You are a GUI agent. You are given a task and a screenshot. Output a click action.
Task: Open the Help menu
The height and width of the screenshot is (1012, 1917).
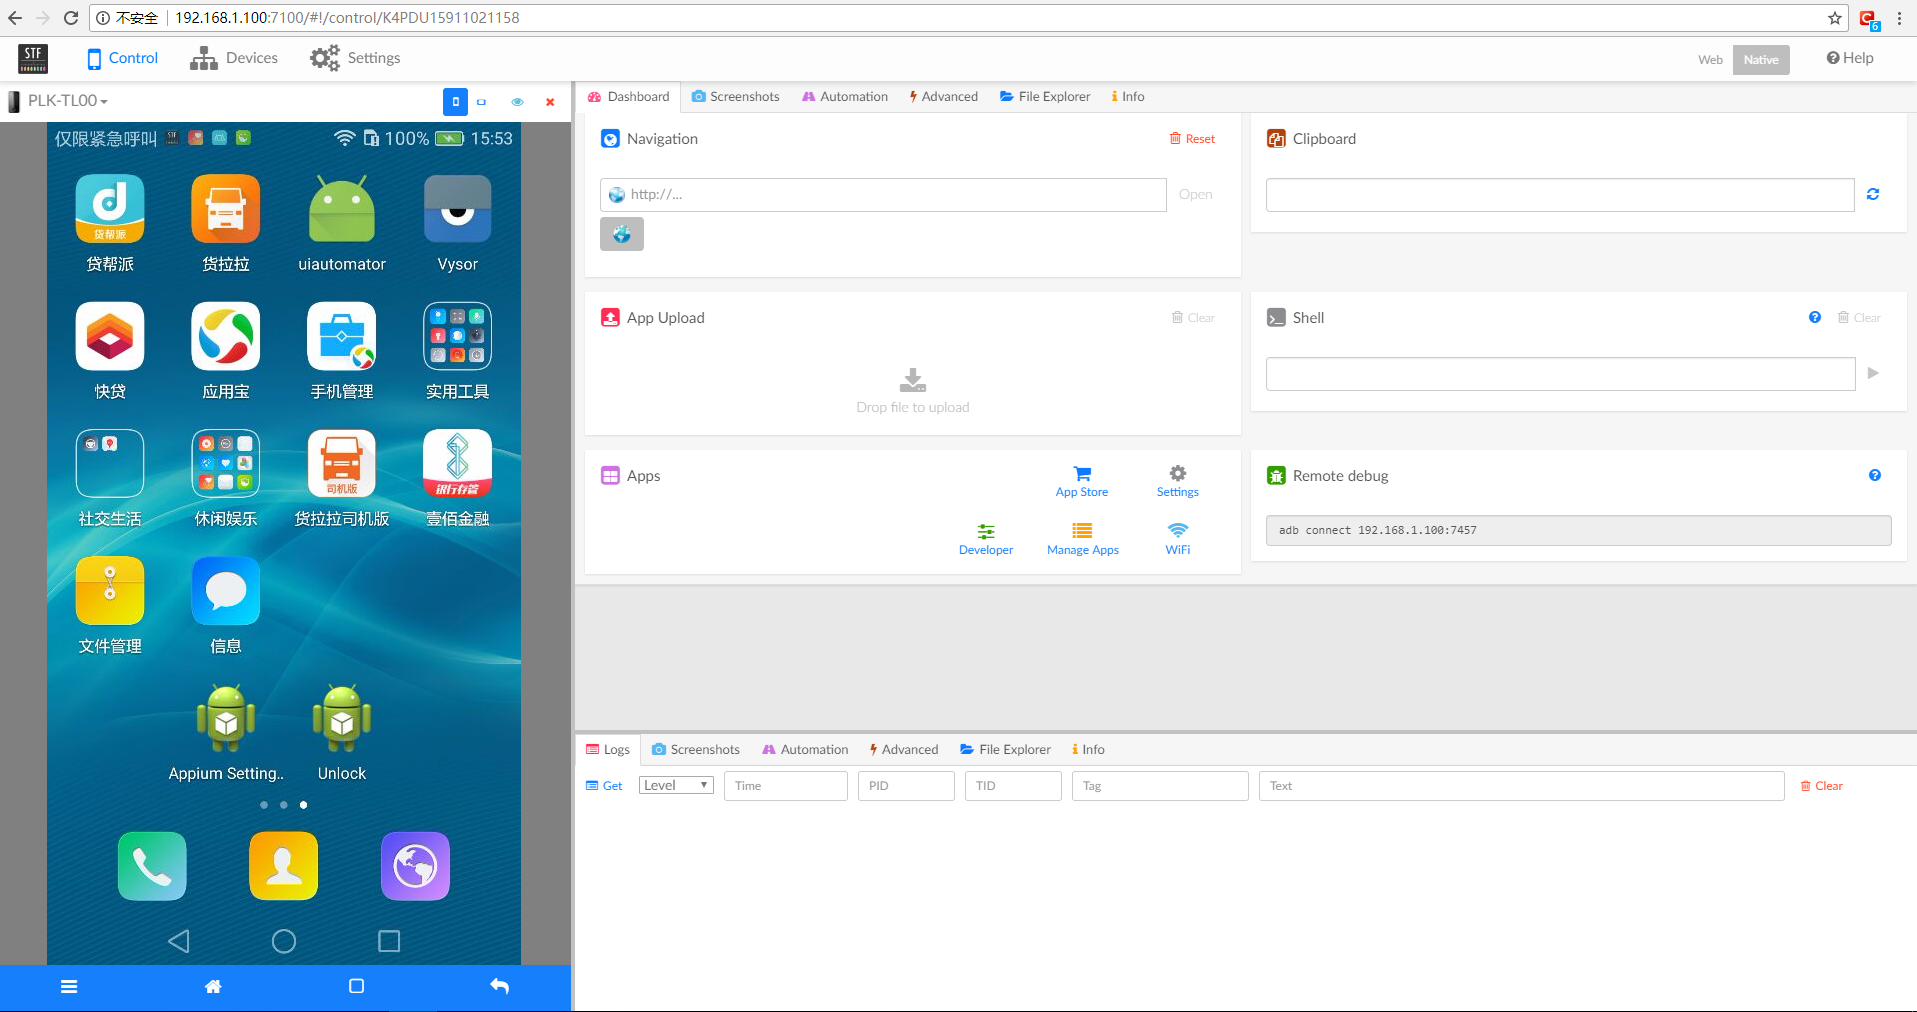click(x=1850, y=58)
